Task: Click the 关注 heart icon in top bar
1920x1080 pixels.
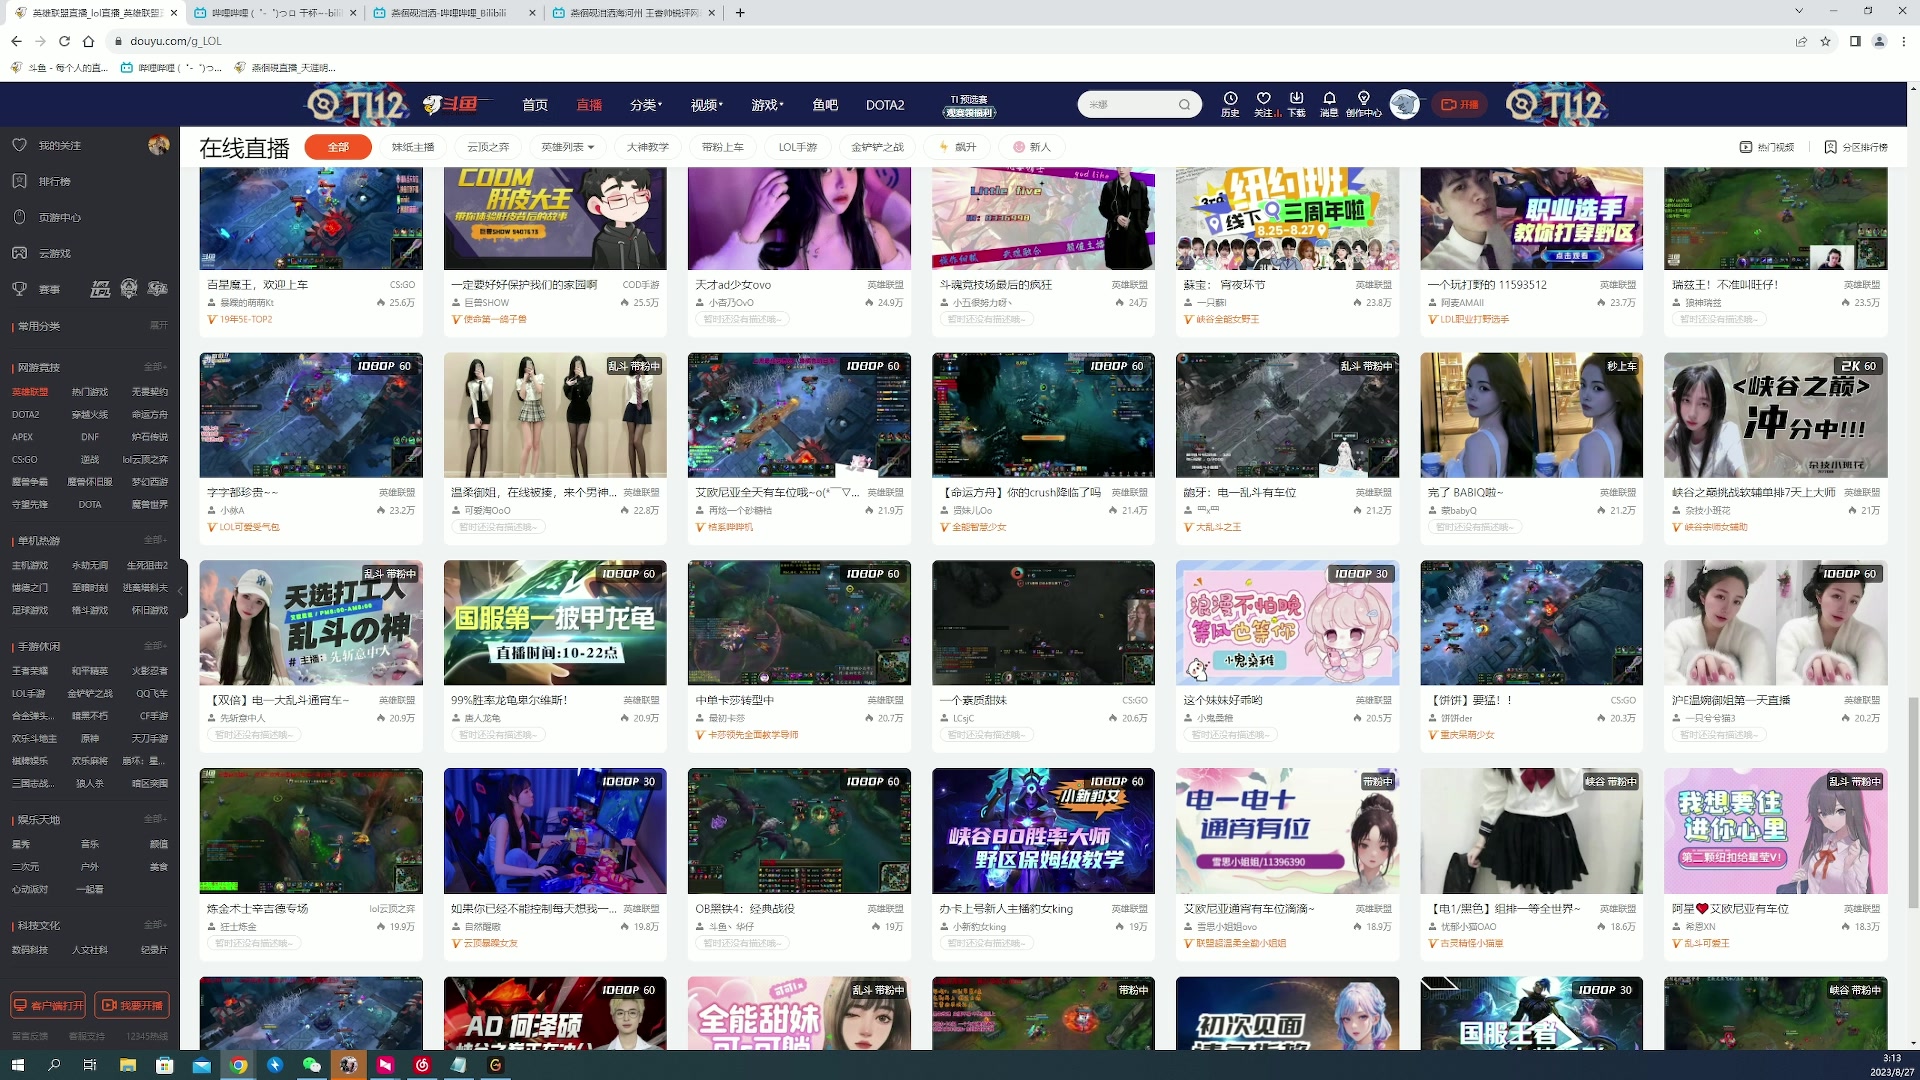Action: click(1264, 104)
